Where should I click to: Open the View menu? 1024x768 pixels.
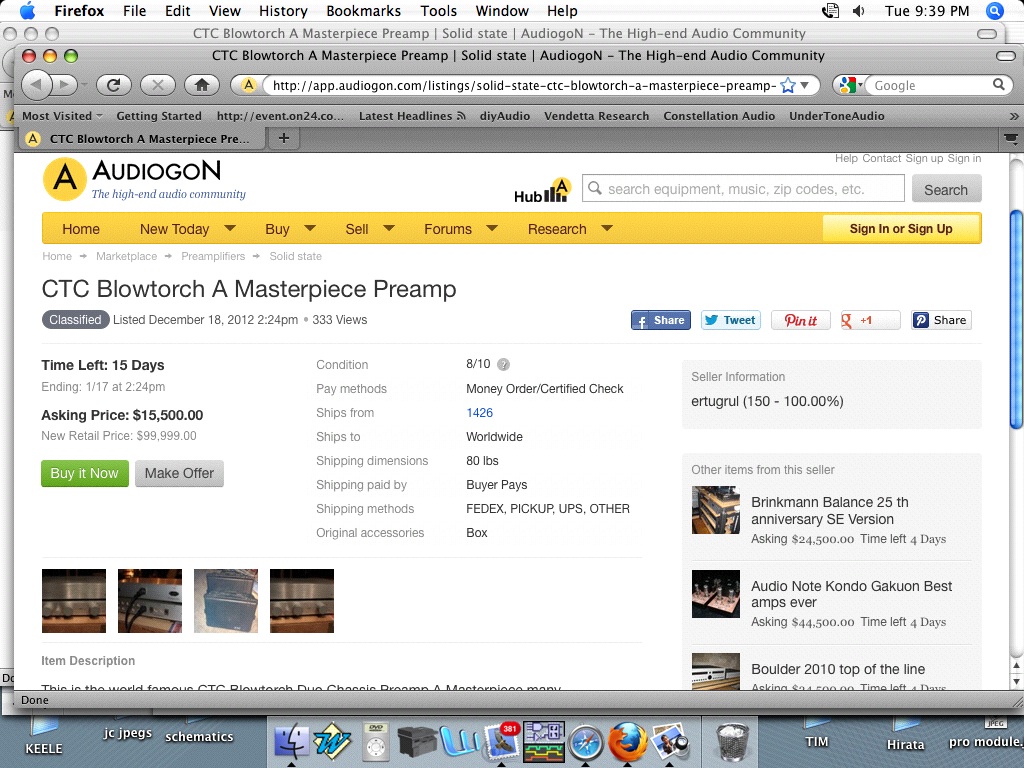[x=225, y=10]
